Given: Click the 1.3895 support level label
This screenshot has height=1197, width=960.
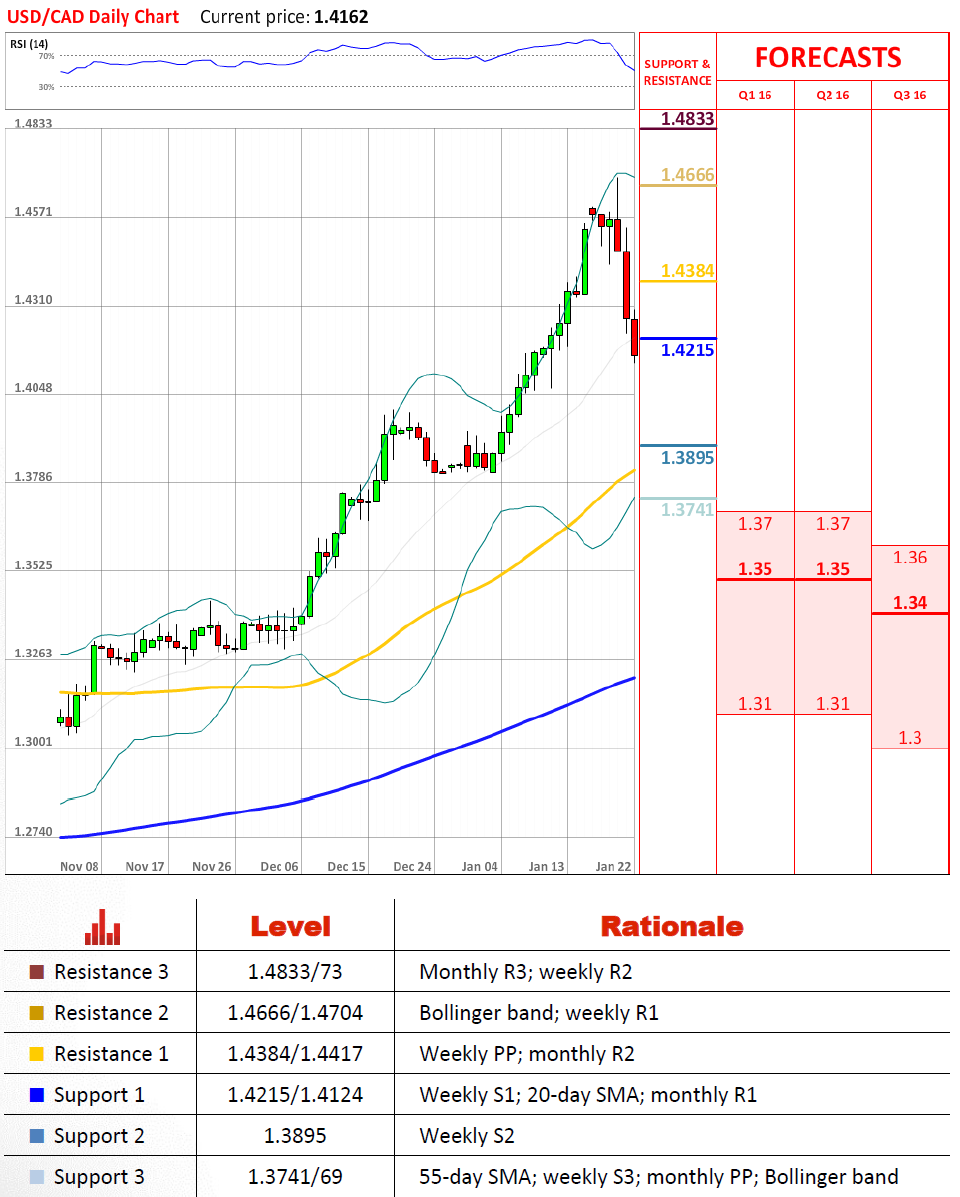Looking at the screenshot, I should click(688, 458).
